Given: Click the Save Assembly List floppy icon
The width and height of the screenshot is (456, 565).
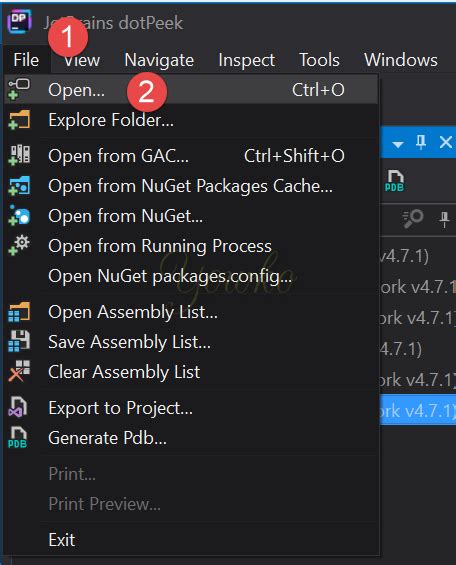Looking at the screenshot, I should click(19, 341).
